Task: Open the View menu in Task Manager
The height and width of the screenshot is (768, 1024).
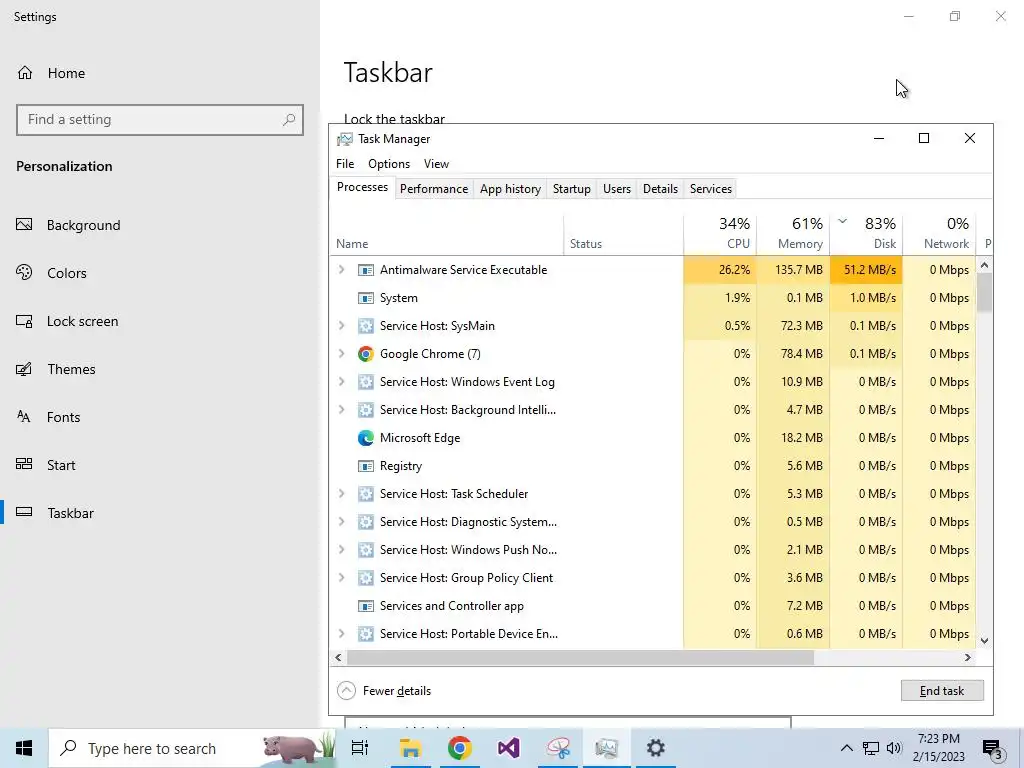Action: tap(436, 164)
